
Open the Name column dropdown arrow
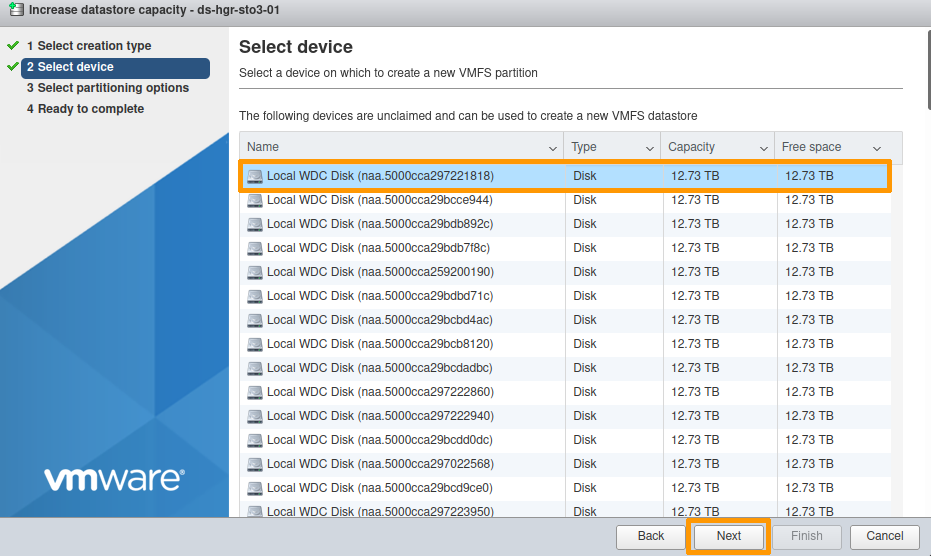pos(553,148)
